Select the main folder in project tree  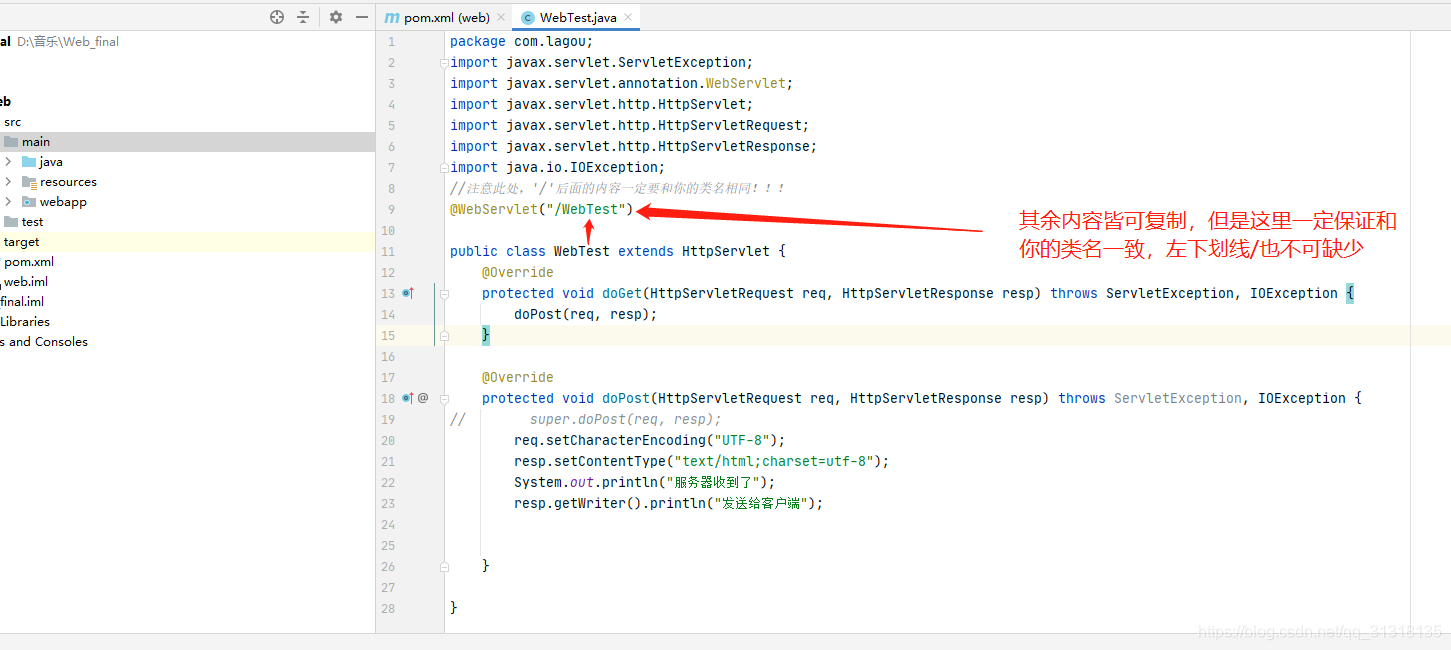coord(35,142)
